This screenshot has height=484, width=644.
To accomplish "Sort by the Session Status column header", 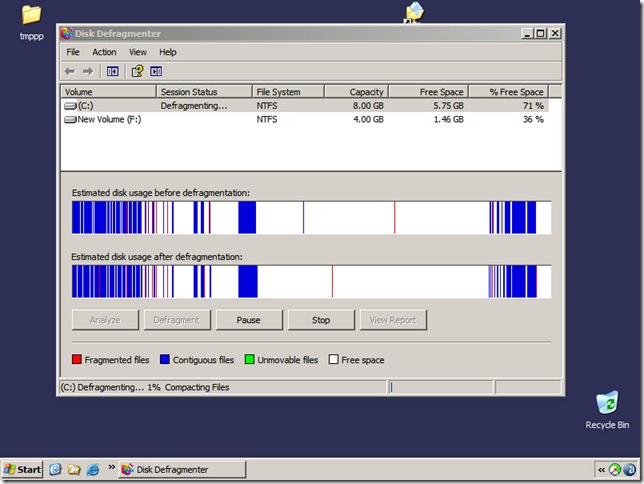I will [204, 92].
